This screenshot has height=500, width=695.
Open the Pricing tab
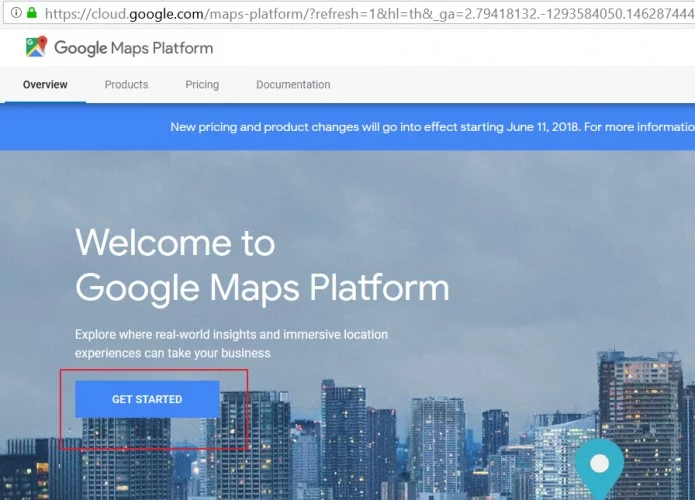coord(202,85)
